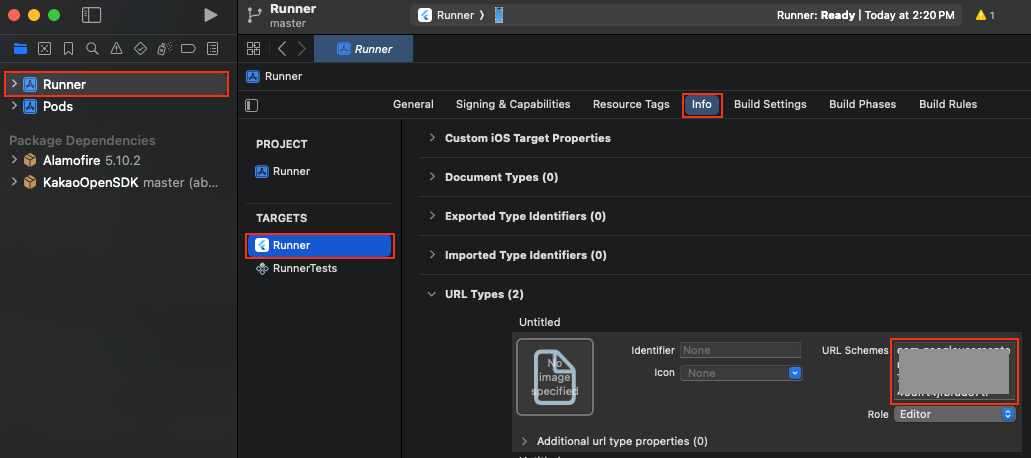1031x458 pixels.
Task: Open the Breakpoint navigator icon
Action: click(188, 48)
